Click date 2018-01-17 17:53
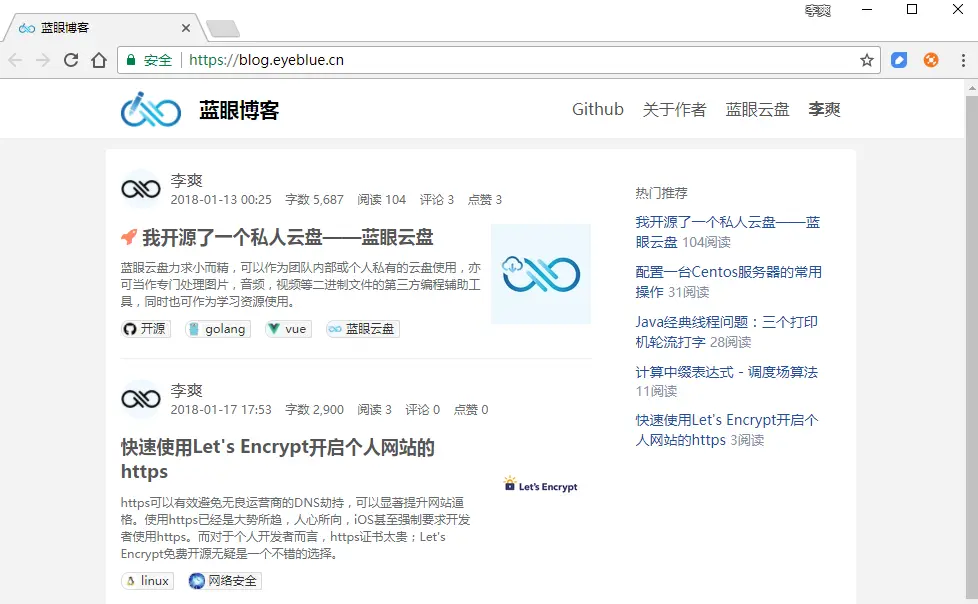 click(221, 410)
